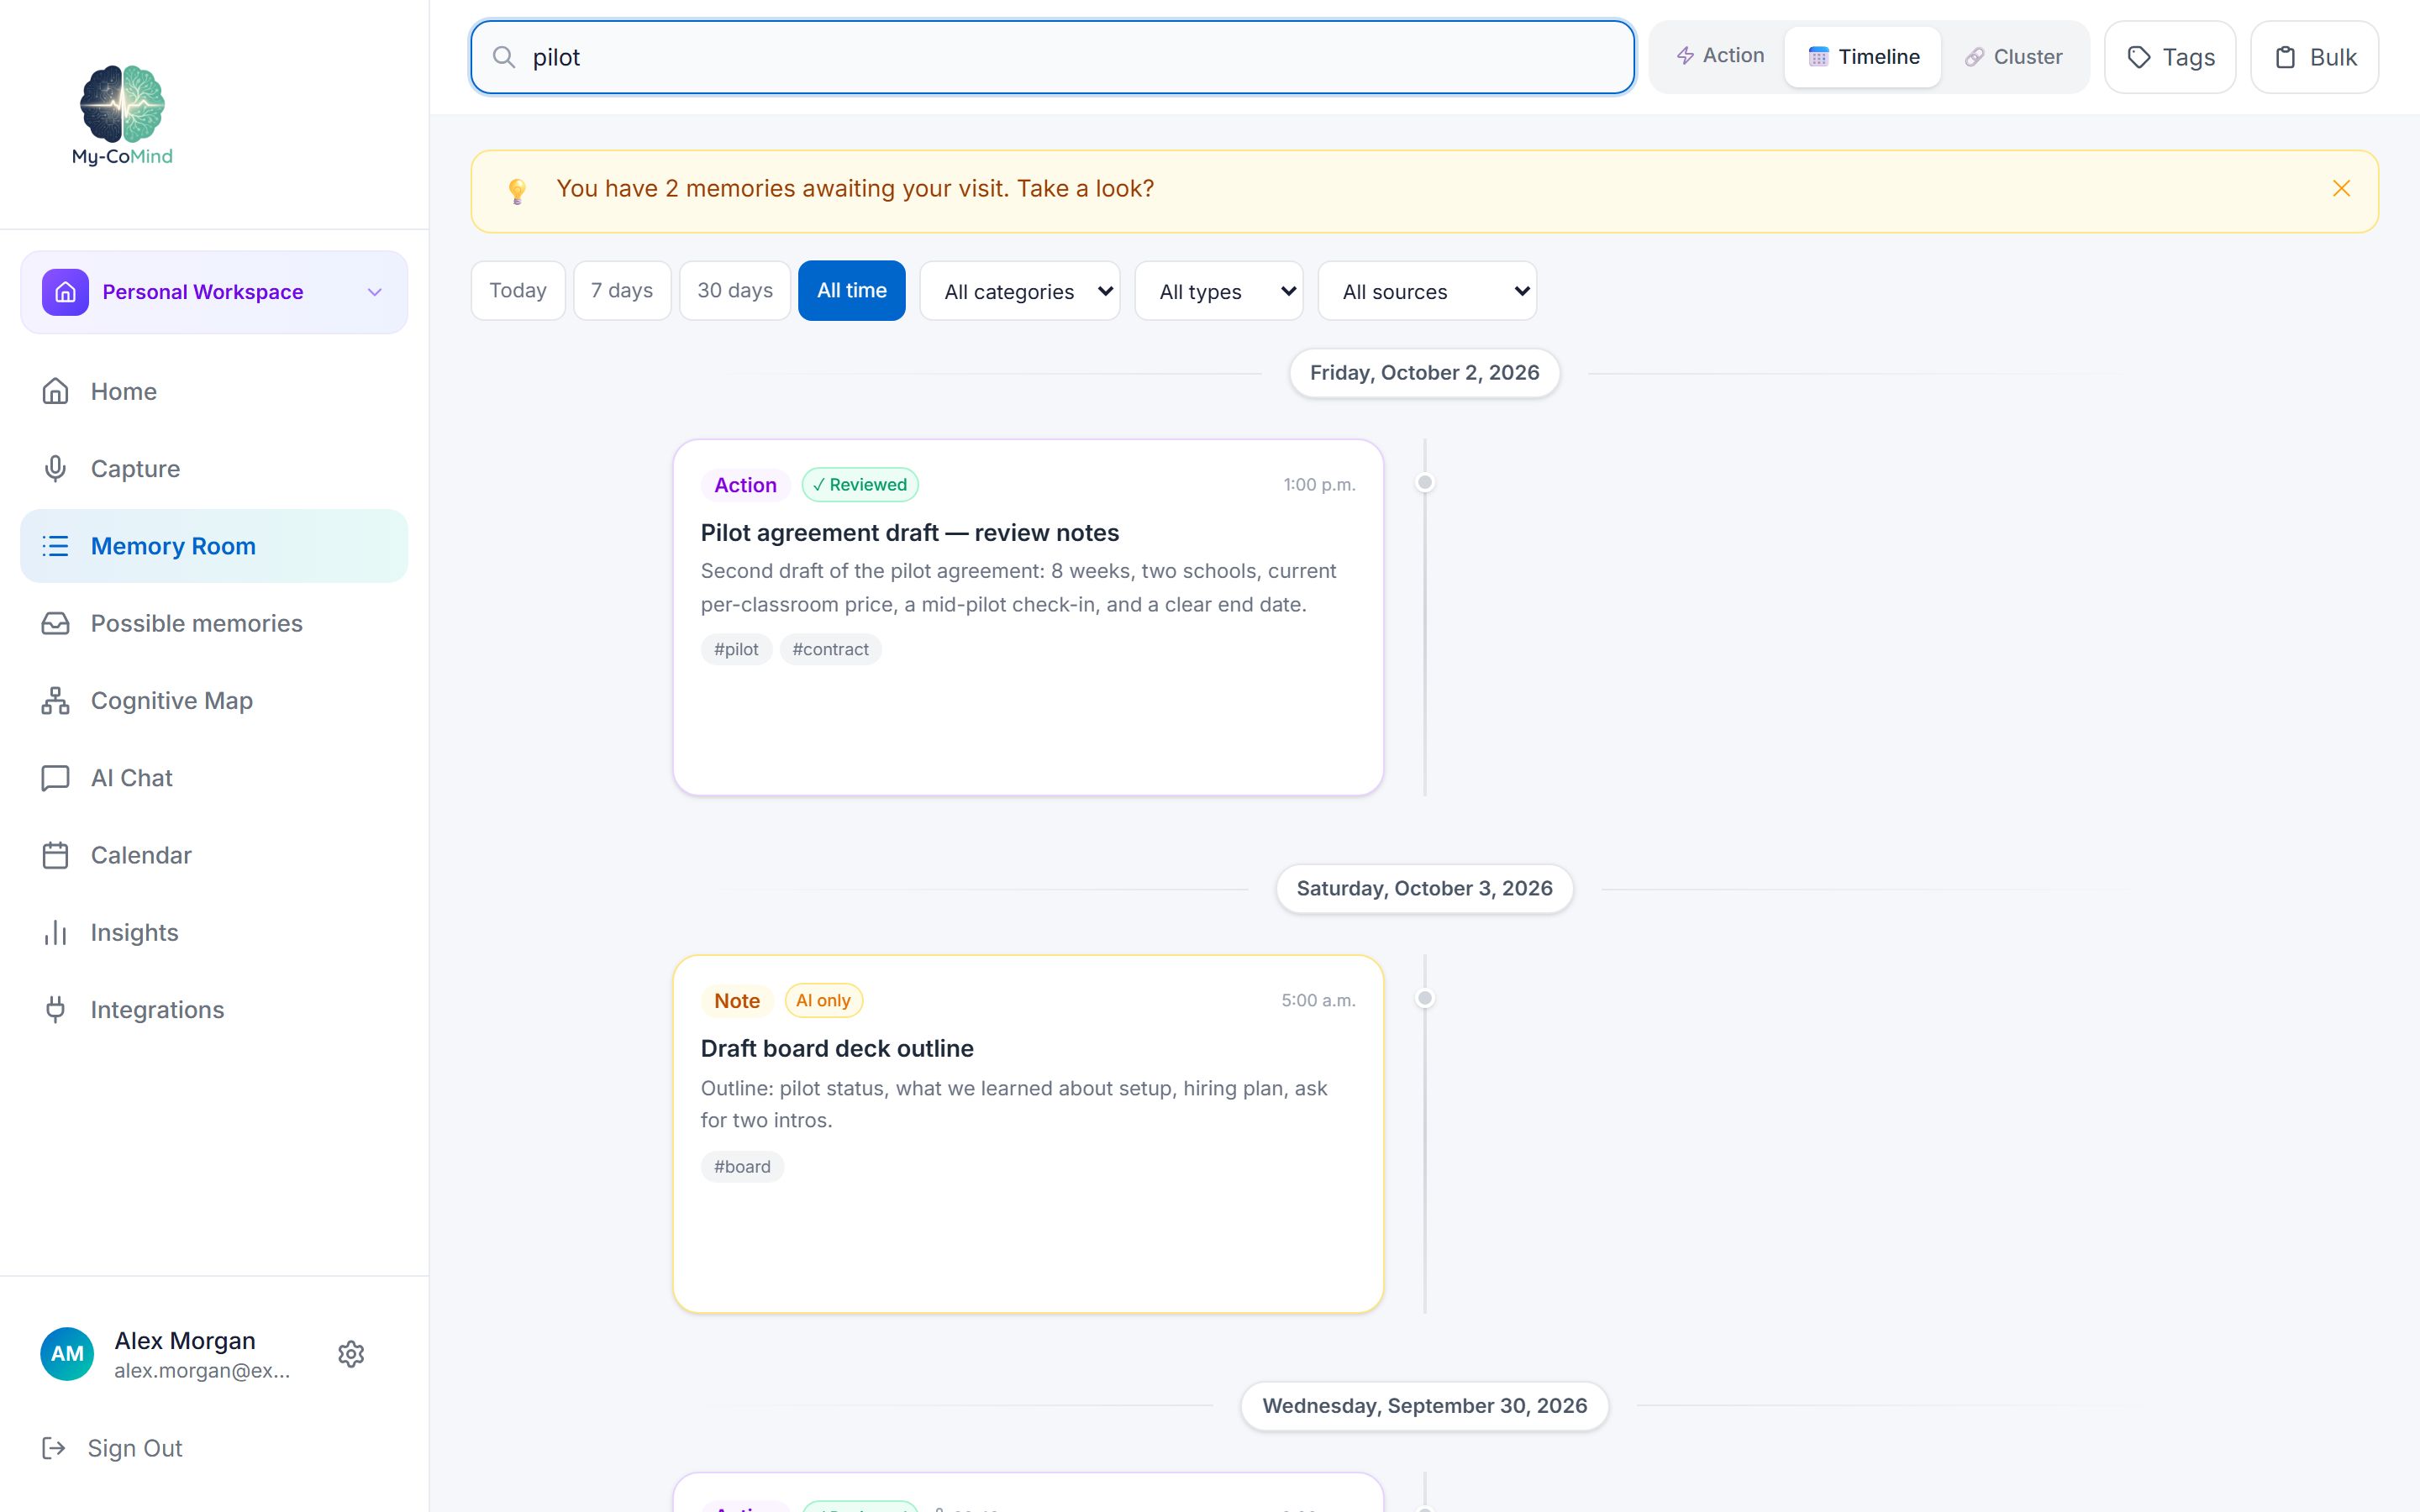Click the Capture microphone icon
The image size is (2420, 1512).
(x=56, y=468)
